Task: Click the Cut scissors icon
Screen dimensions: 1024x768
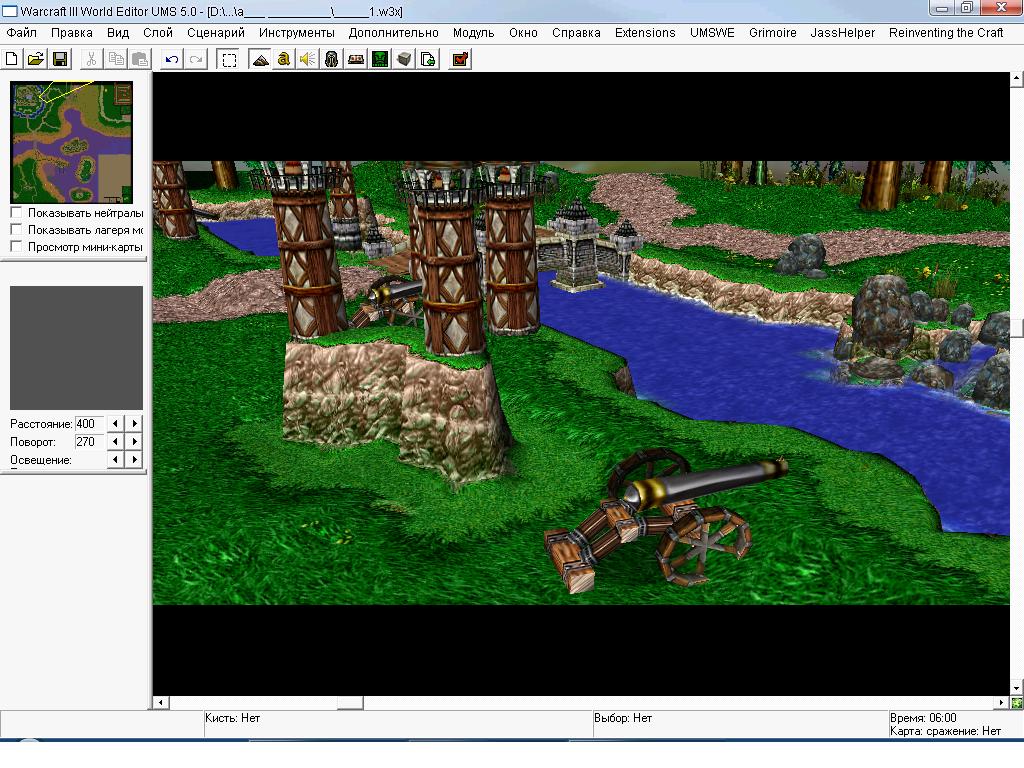Action: coord(91,59)
